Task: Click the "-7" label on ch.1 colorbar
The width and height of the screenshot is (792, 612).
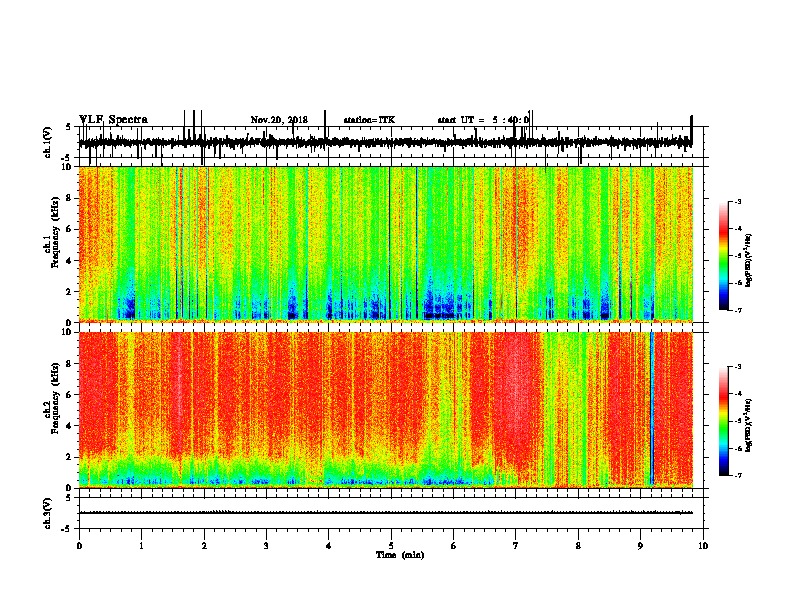Action: click(738, 310)
